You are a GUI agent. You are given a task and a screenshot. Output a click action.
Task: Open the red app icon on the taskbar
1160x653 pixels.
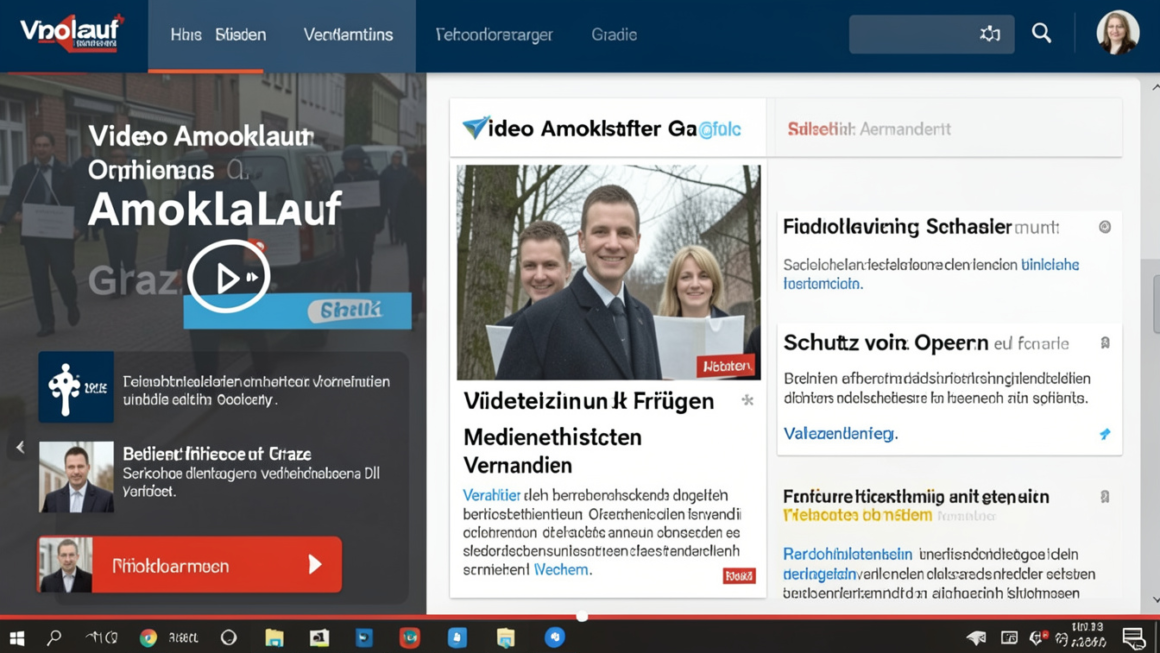[x=410, y=637]
